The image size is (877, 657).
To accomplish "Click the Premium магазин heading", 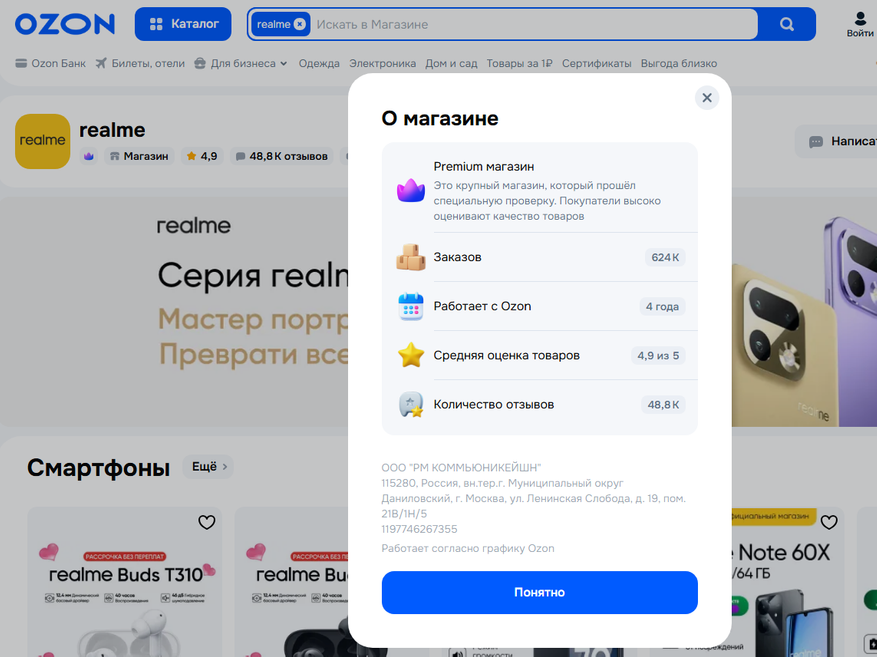I will click(484, 167).
